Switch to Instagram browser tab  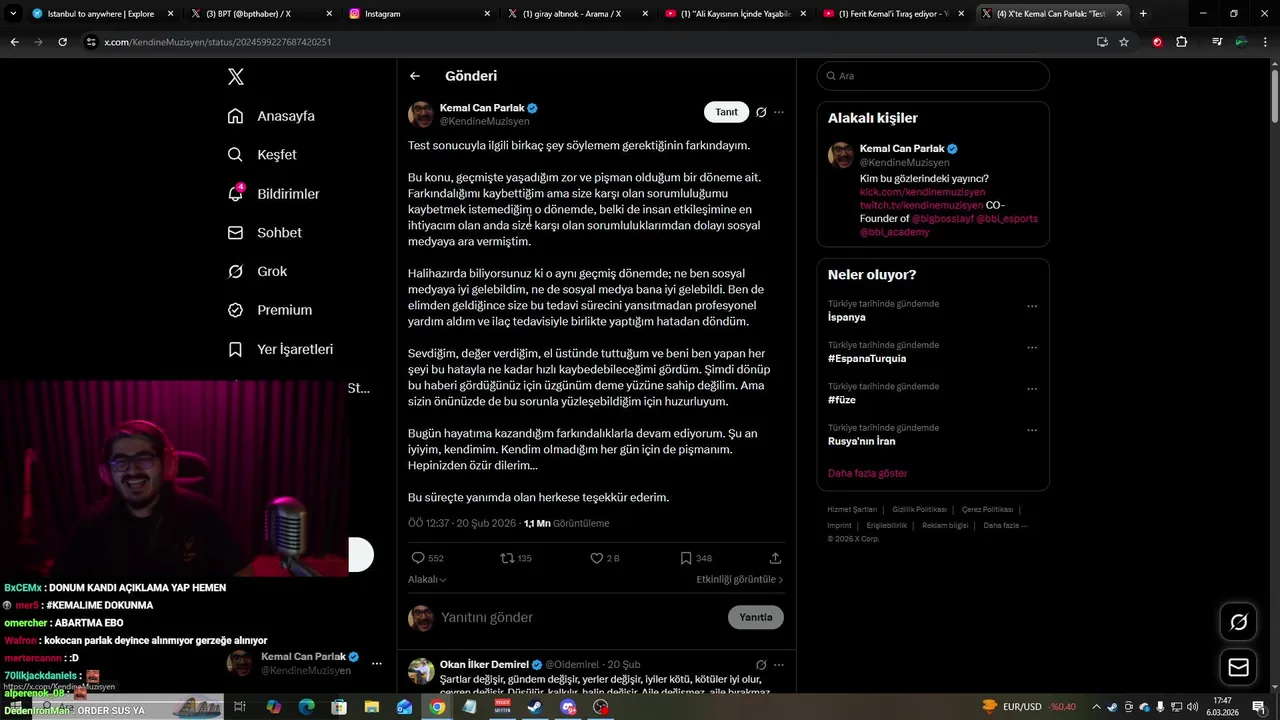(x=420, y=14)
